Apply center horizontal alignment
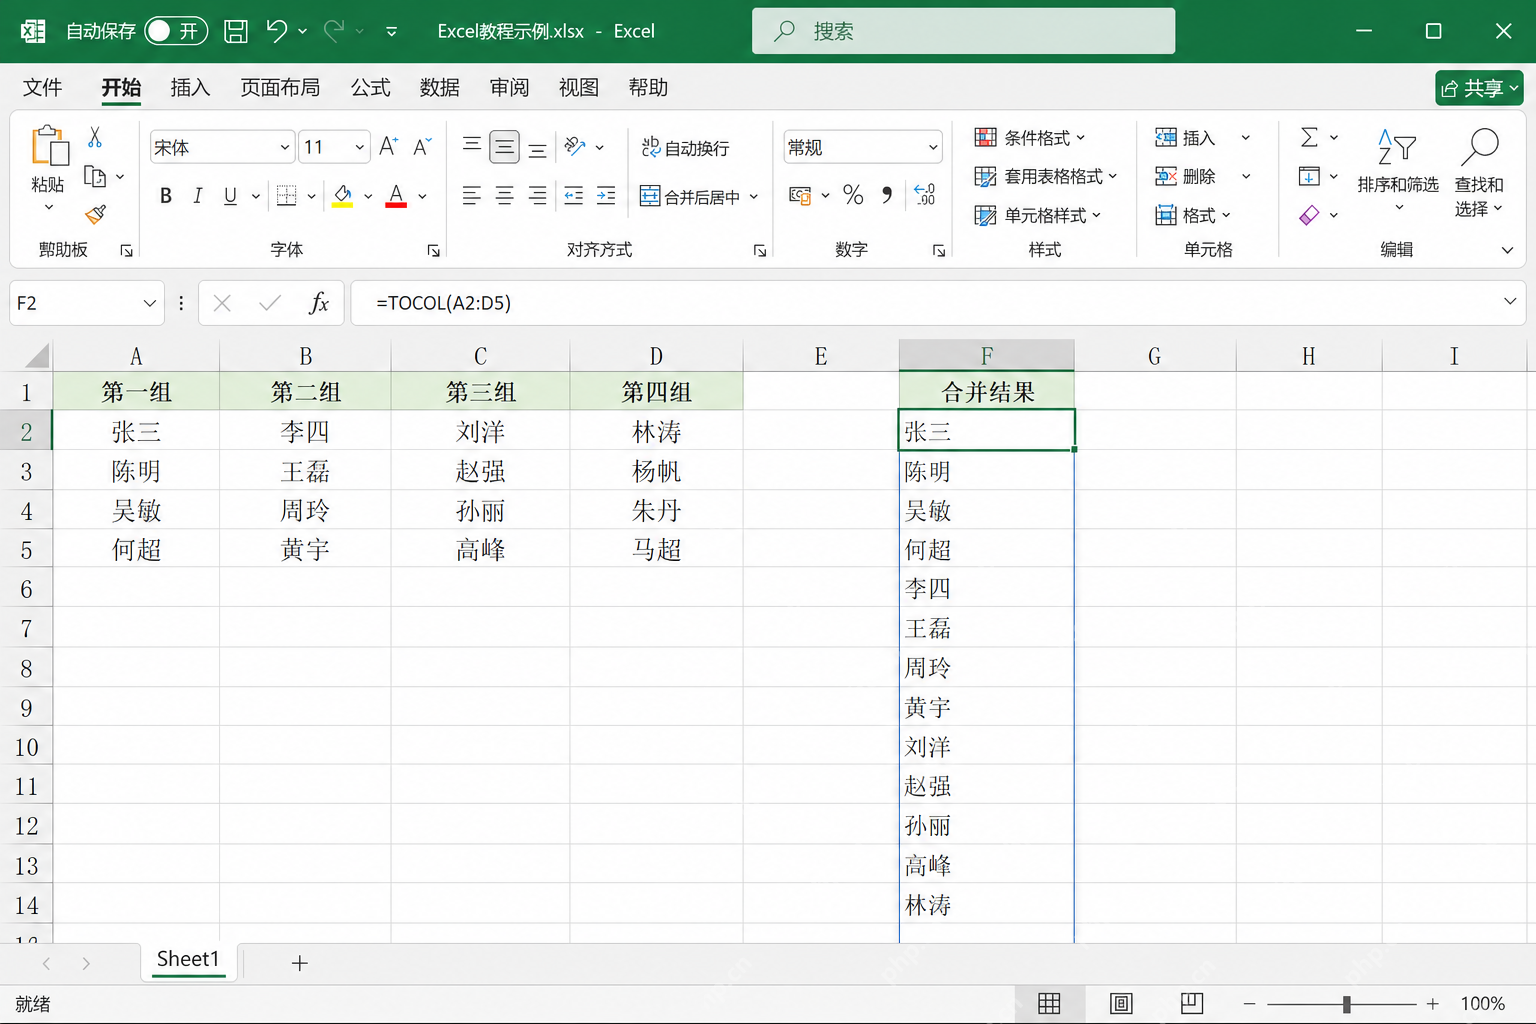Viewport: 1536px width, 1024px height. [505, 196]
